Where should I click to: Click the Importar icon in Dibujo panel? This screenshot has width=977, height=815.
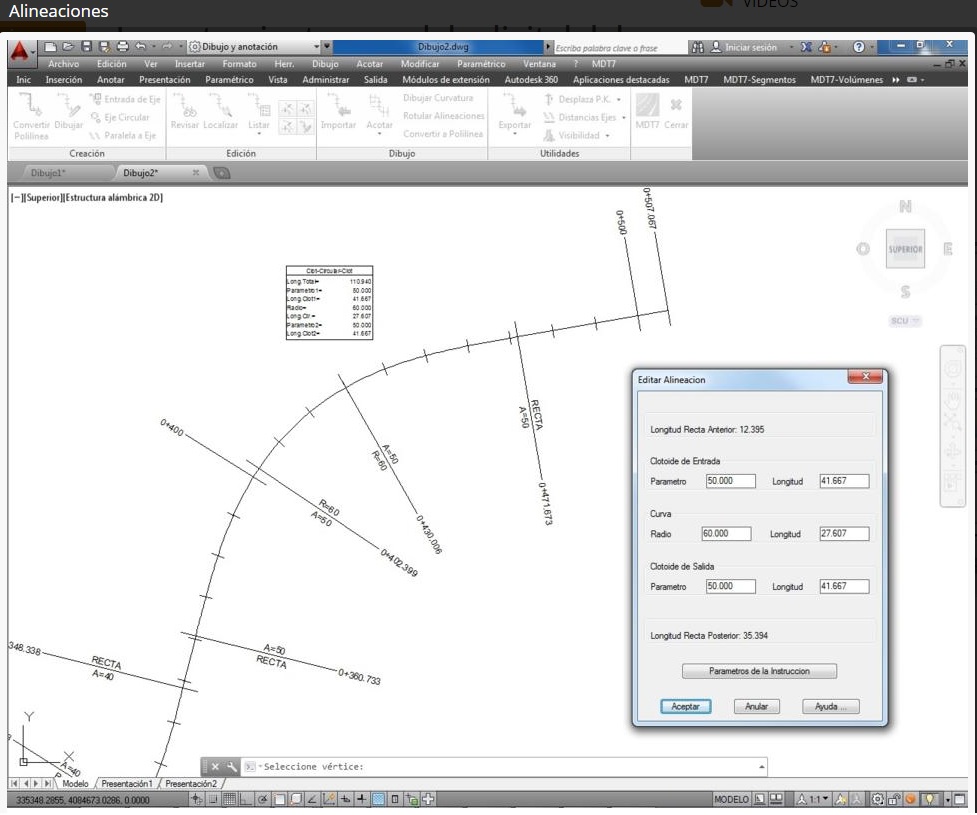click(338, 111)
